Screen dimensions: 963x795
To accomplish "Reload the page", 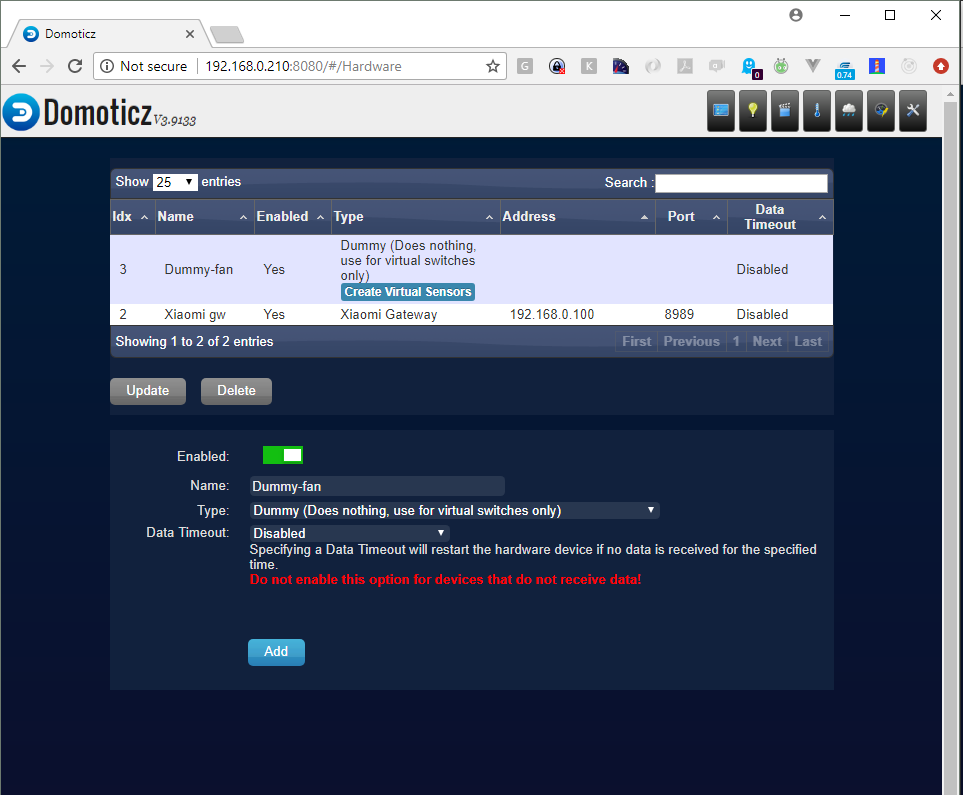I will (75, 66).
